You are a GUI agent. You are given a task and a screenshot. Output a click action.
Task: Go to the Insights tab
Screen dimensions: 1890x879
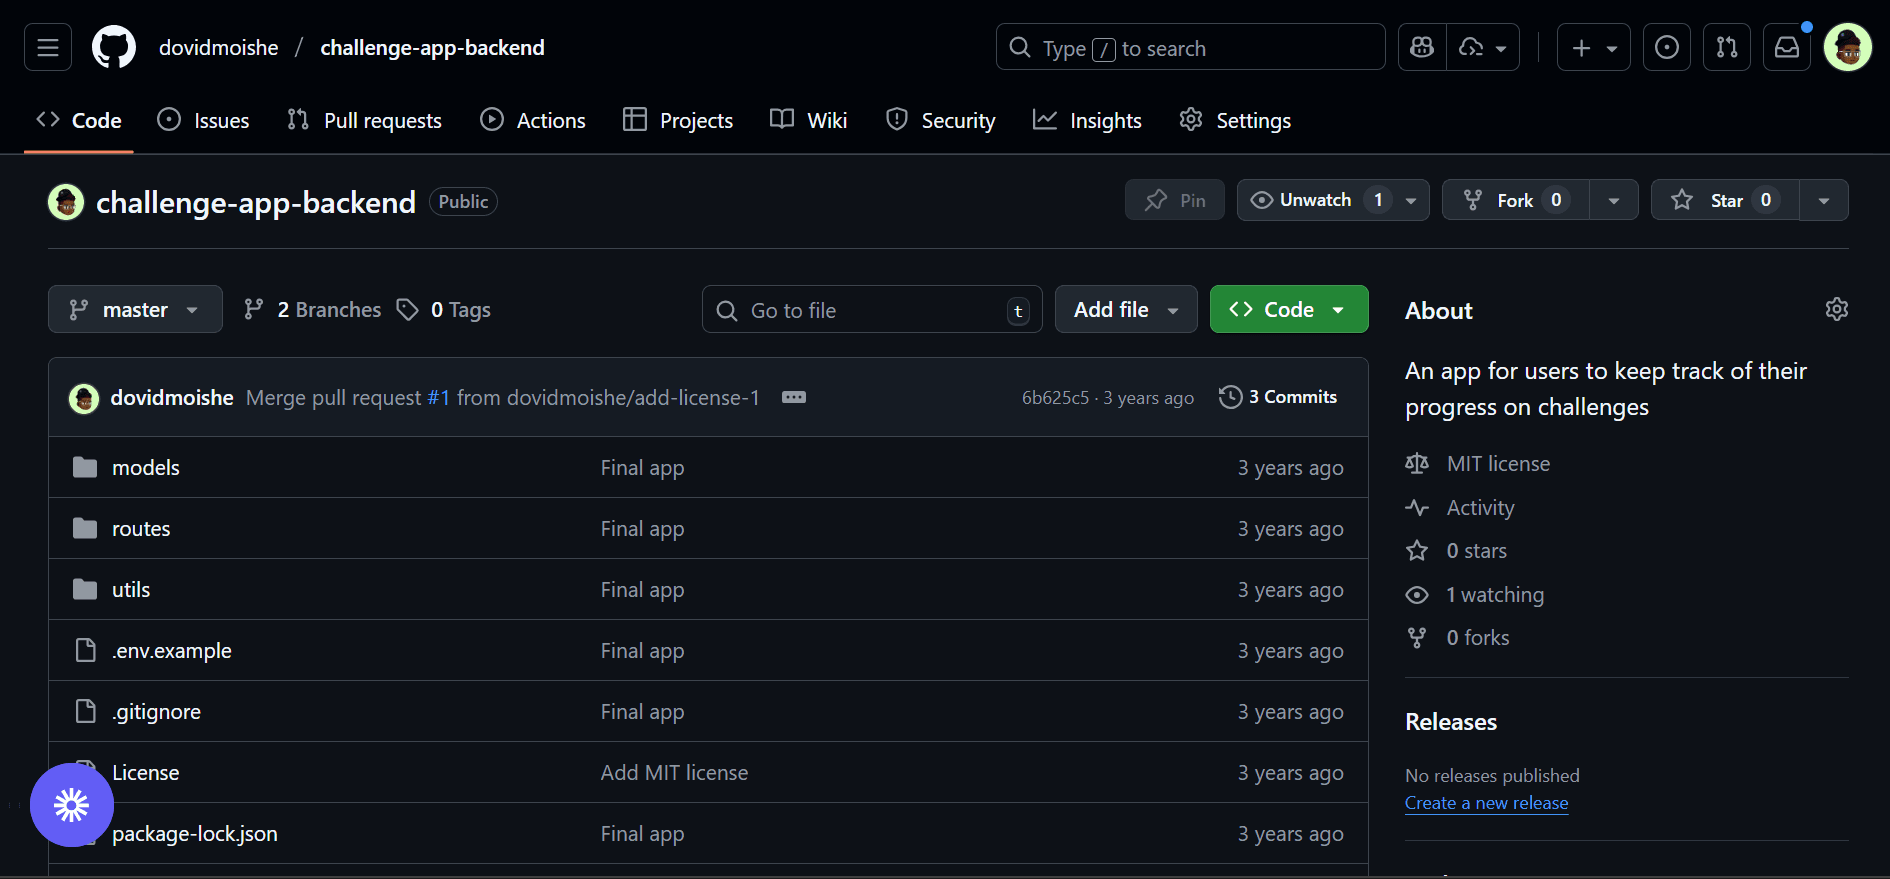(1087, 120)
